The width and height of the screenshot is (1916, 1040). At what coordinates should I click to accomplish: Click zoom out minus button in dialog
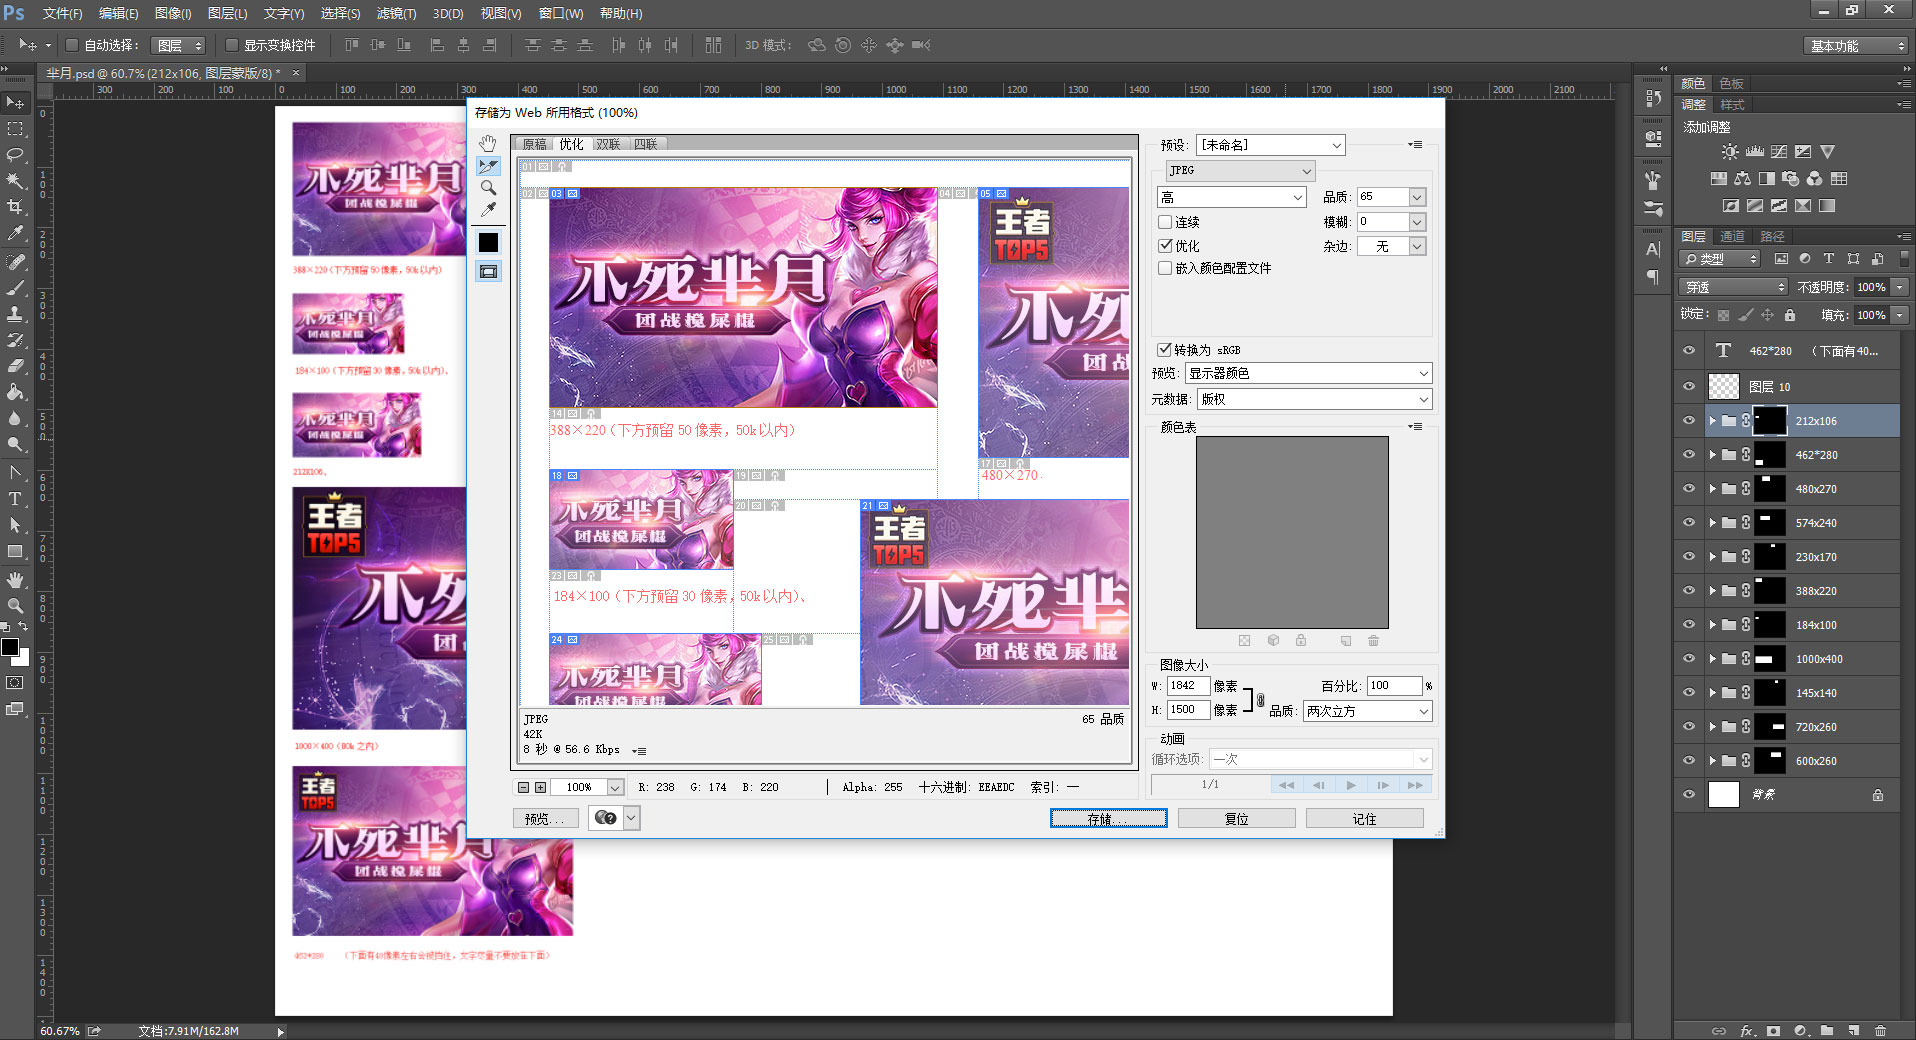(x=523, y=787)
